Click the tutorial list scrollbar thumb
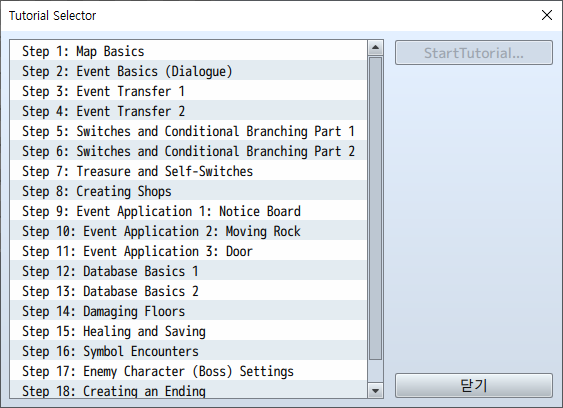The height and width of the screenshot is (408, 563). tap(376, 208)
